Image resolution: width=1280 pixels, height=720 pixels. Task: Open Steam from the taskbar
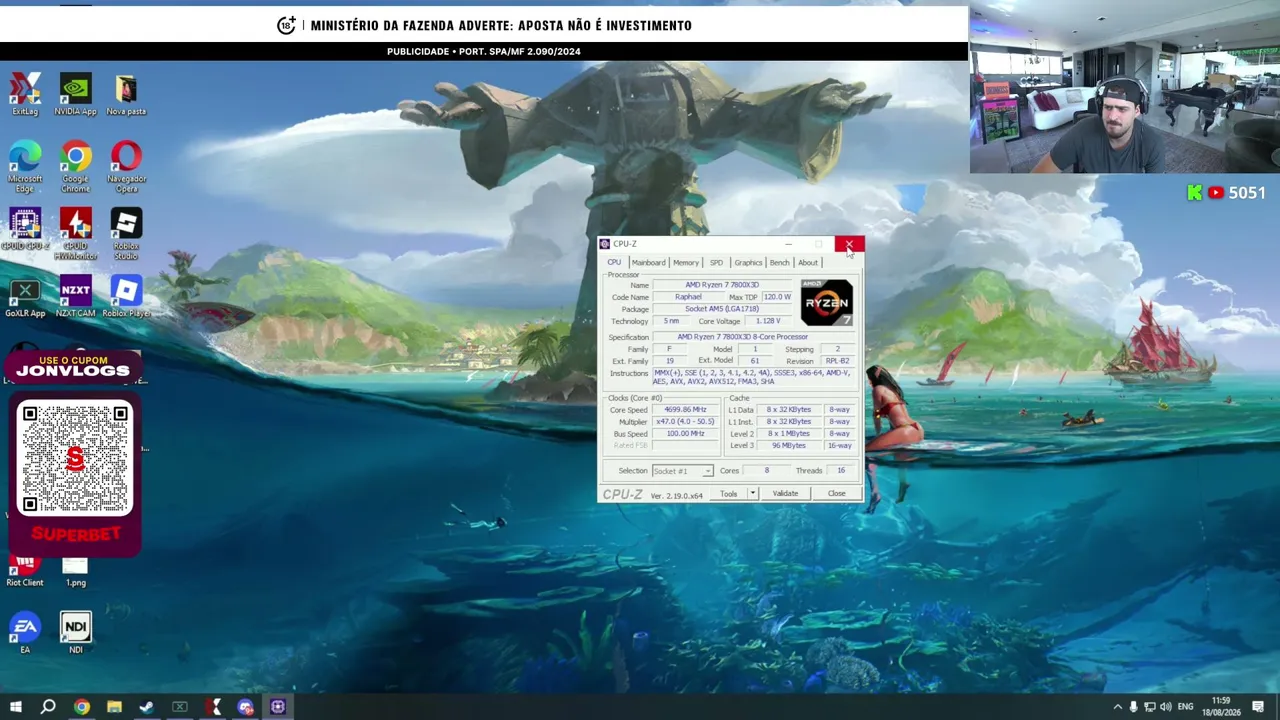[x=147, y=707]
